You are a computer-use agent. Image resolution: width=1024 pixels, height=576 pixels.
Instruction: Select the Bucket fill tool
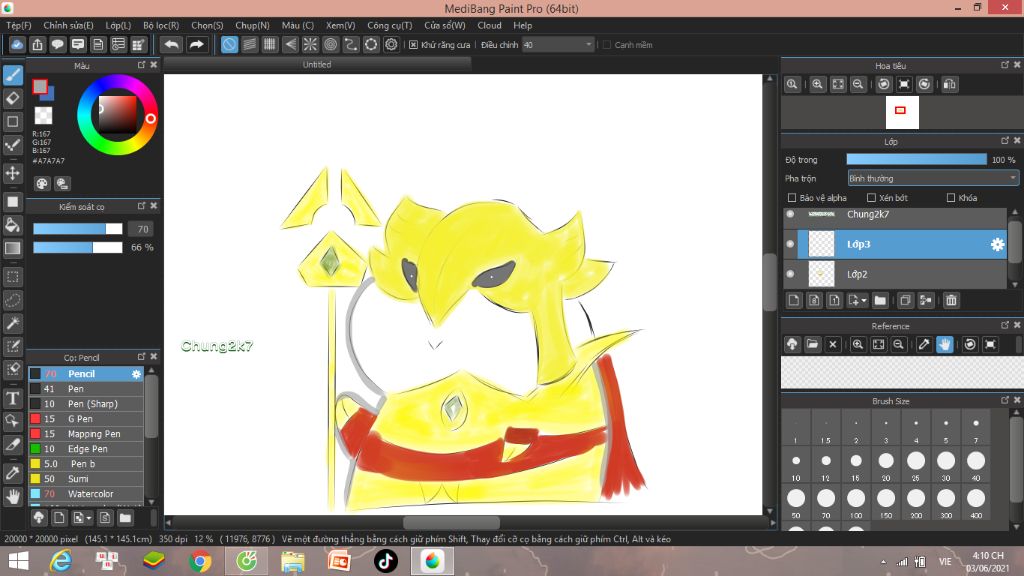pyautogui.click(x=12, y=225)
